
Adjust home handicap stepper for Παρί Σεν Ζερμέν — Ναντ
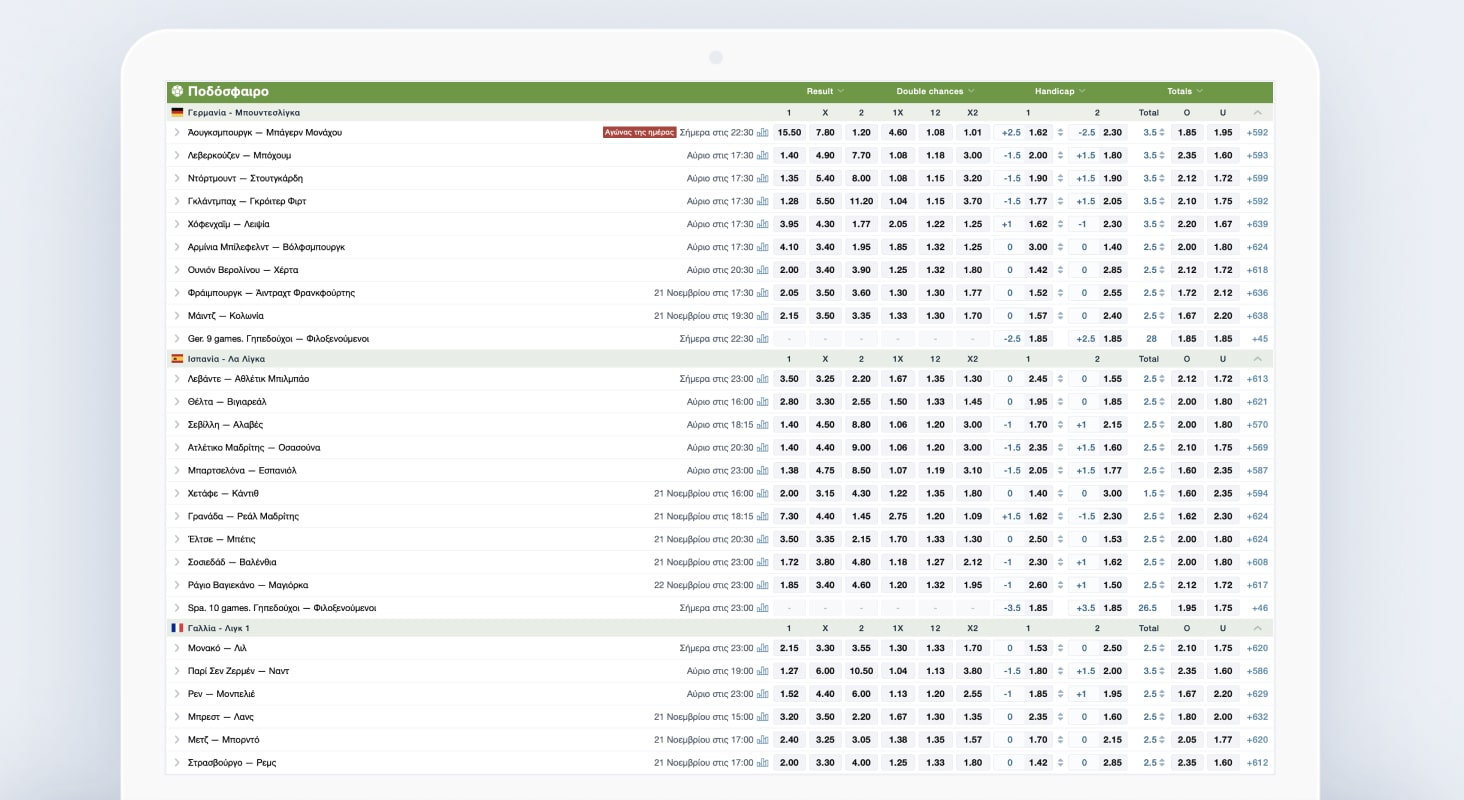(1060, 671)
